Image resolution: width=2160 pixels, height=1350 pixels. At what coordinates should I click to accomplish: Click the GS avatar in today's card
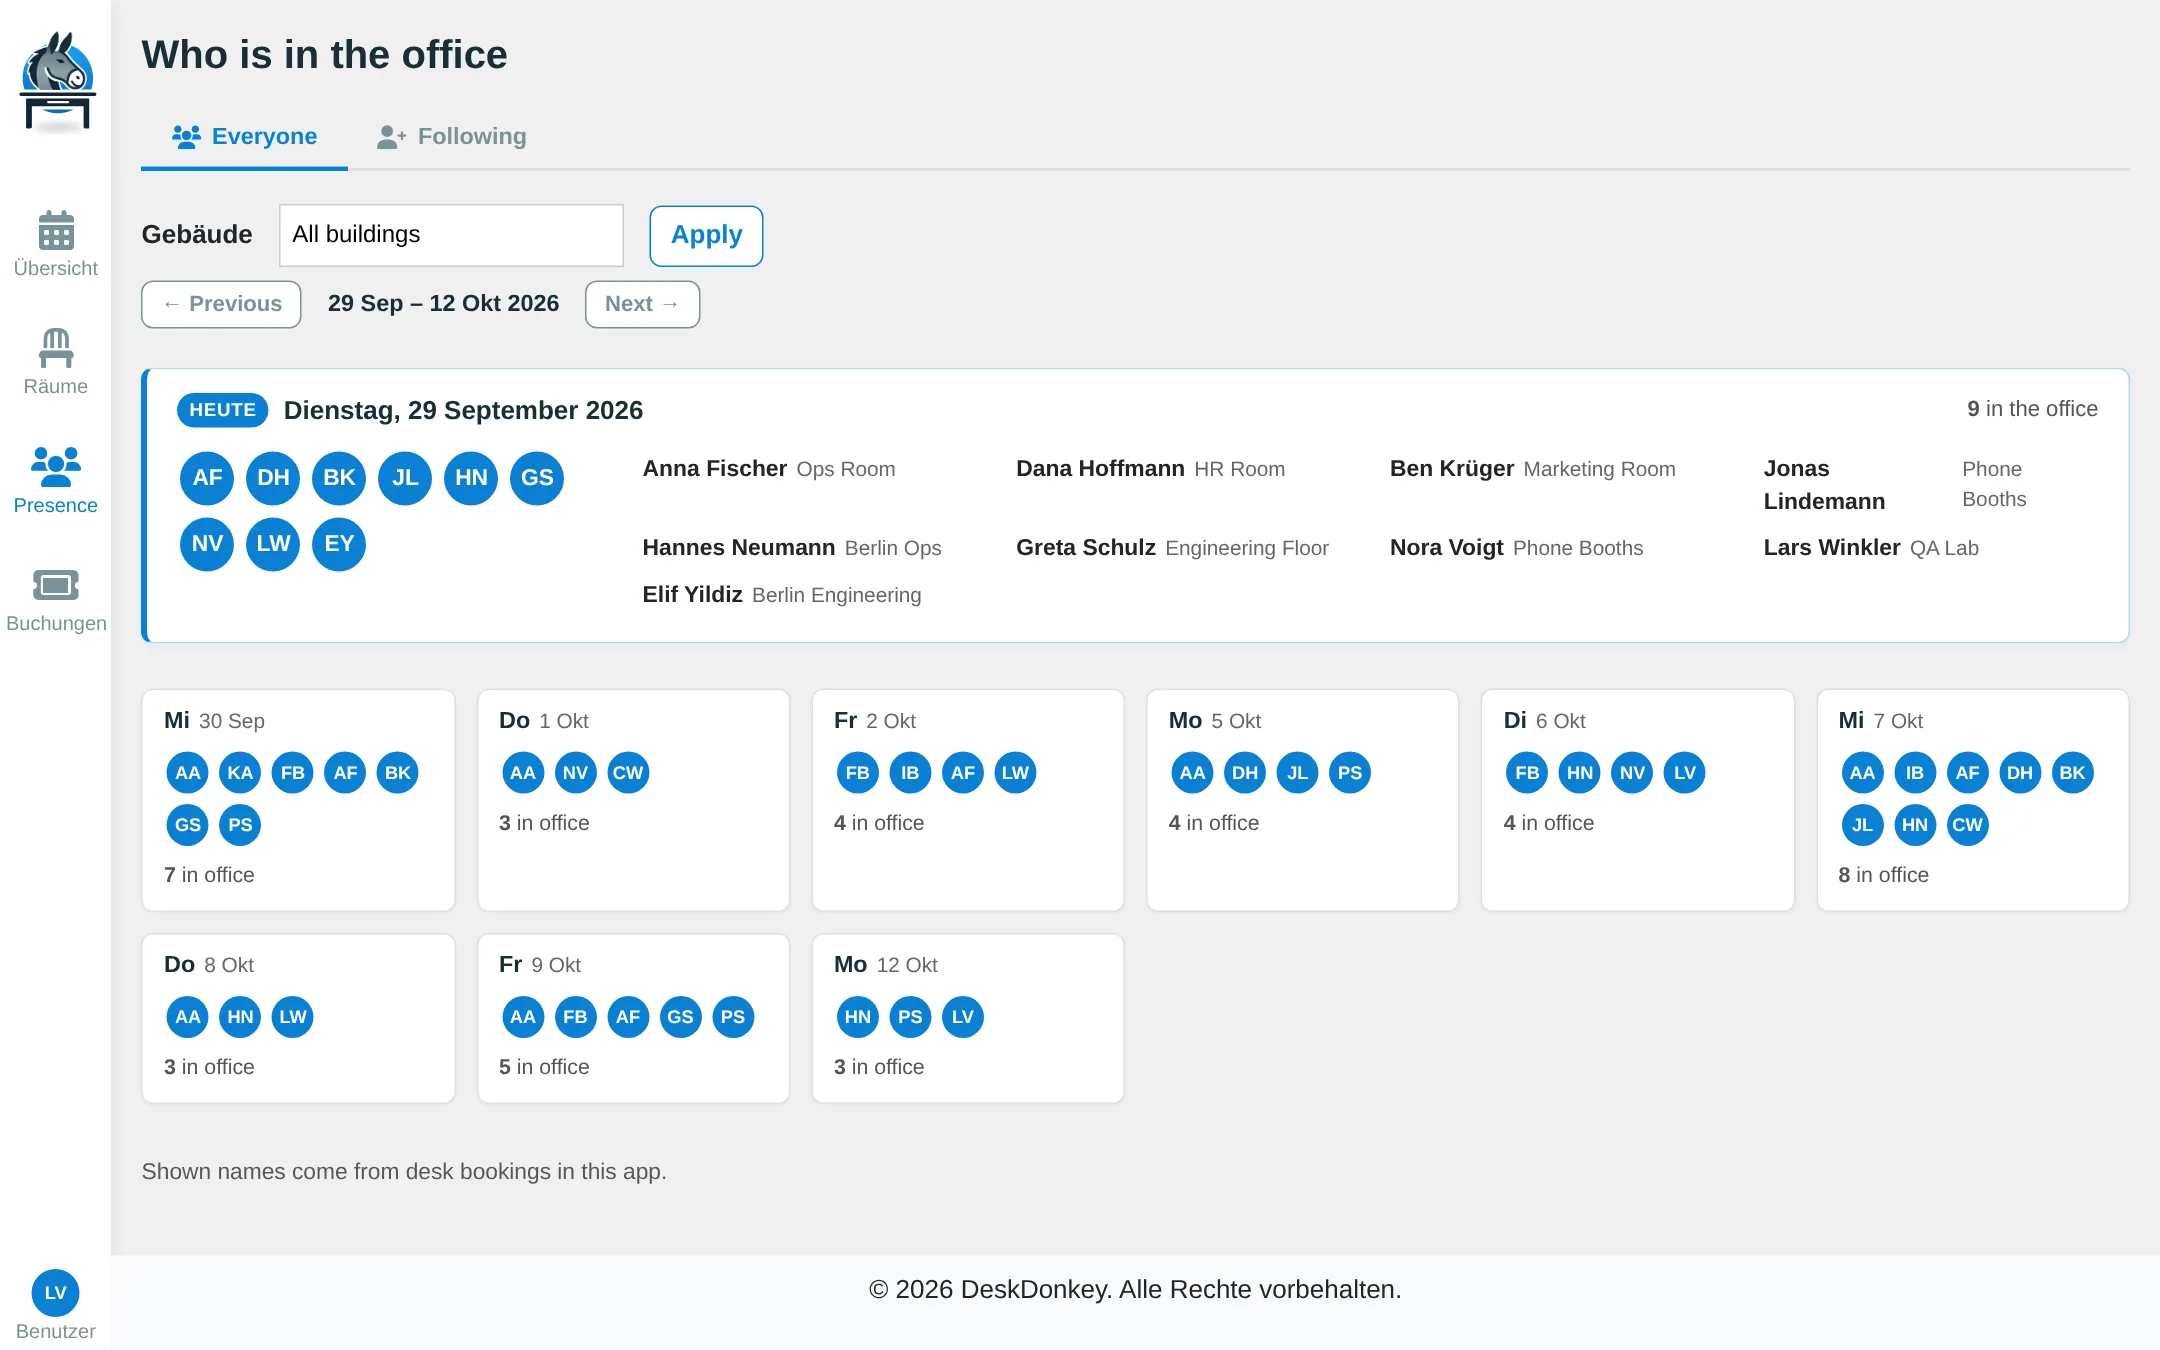537,478
